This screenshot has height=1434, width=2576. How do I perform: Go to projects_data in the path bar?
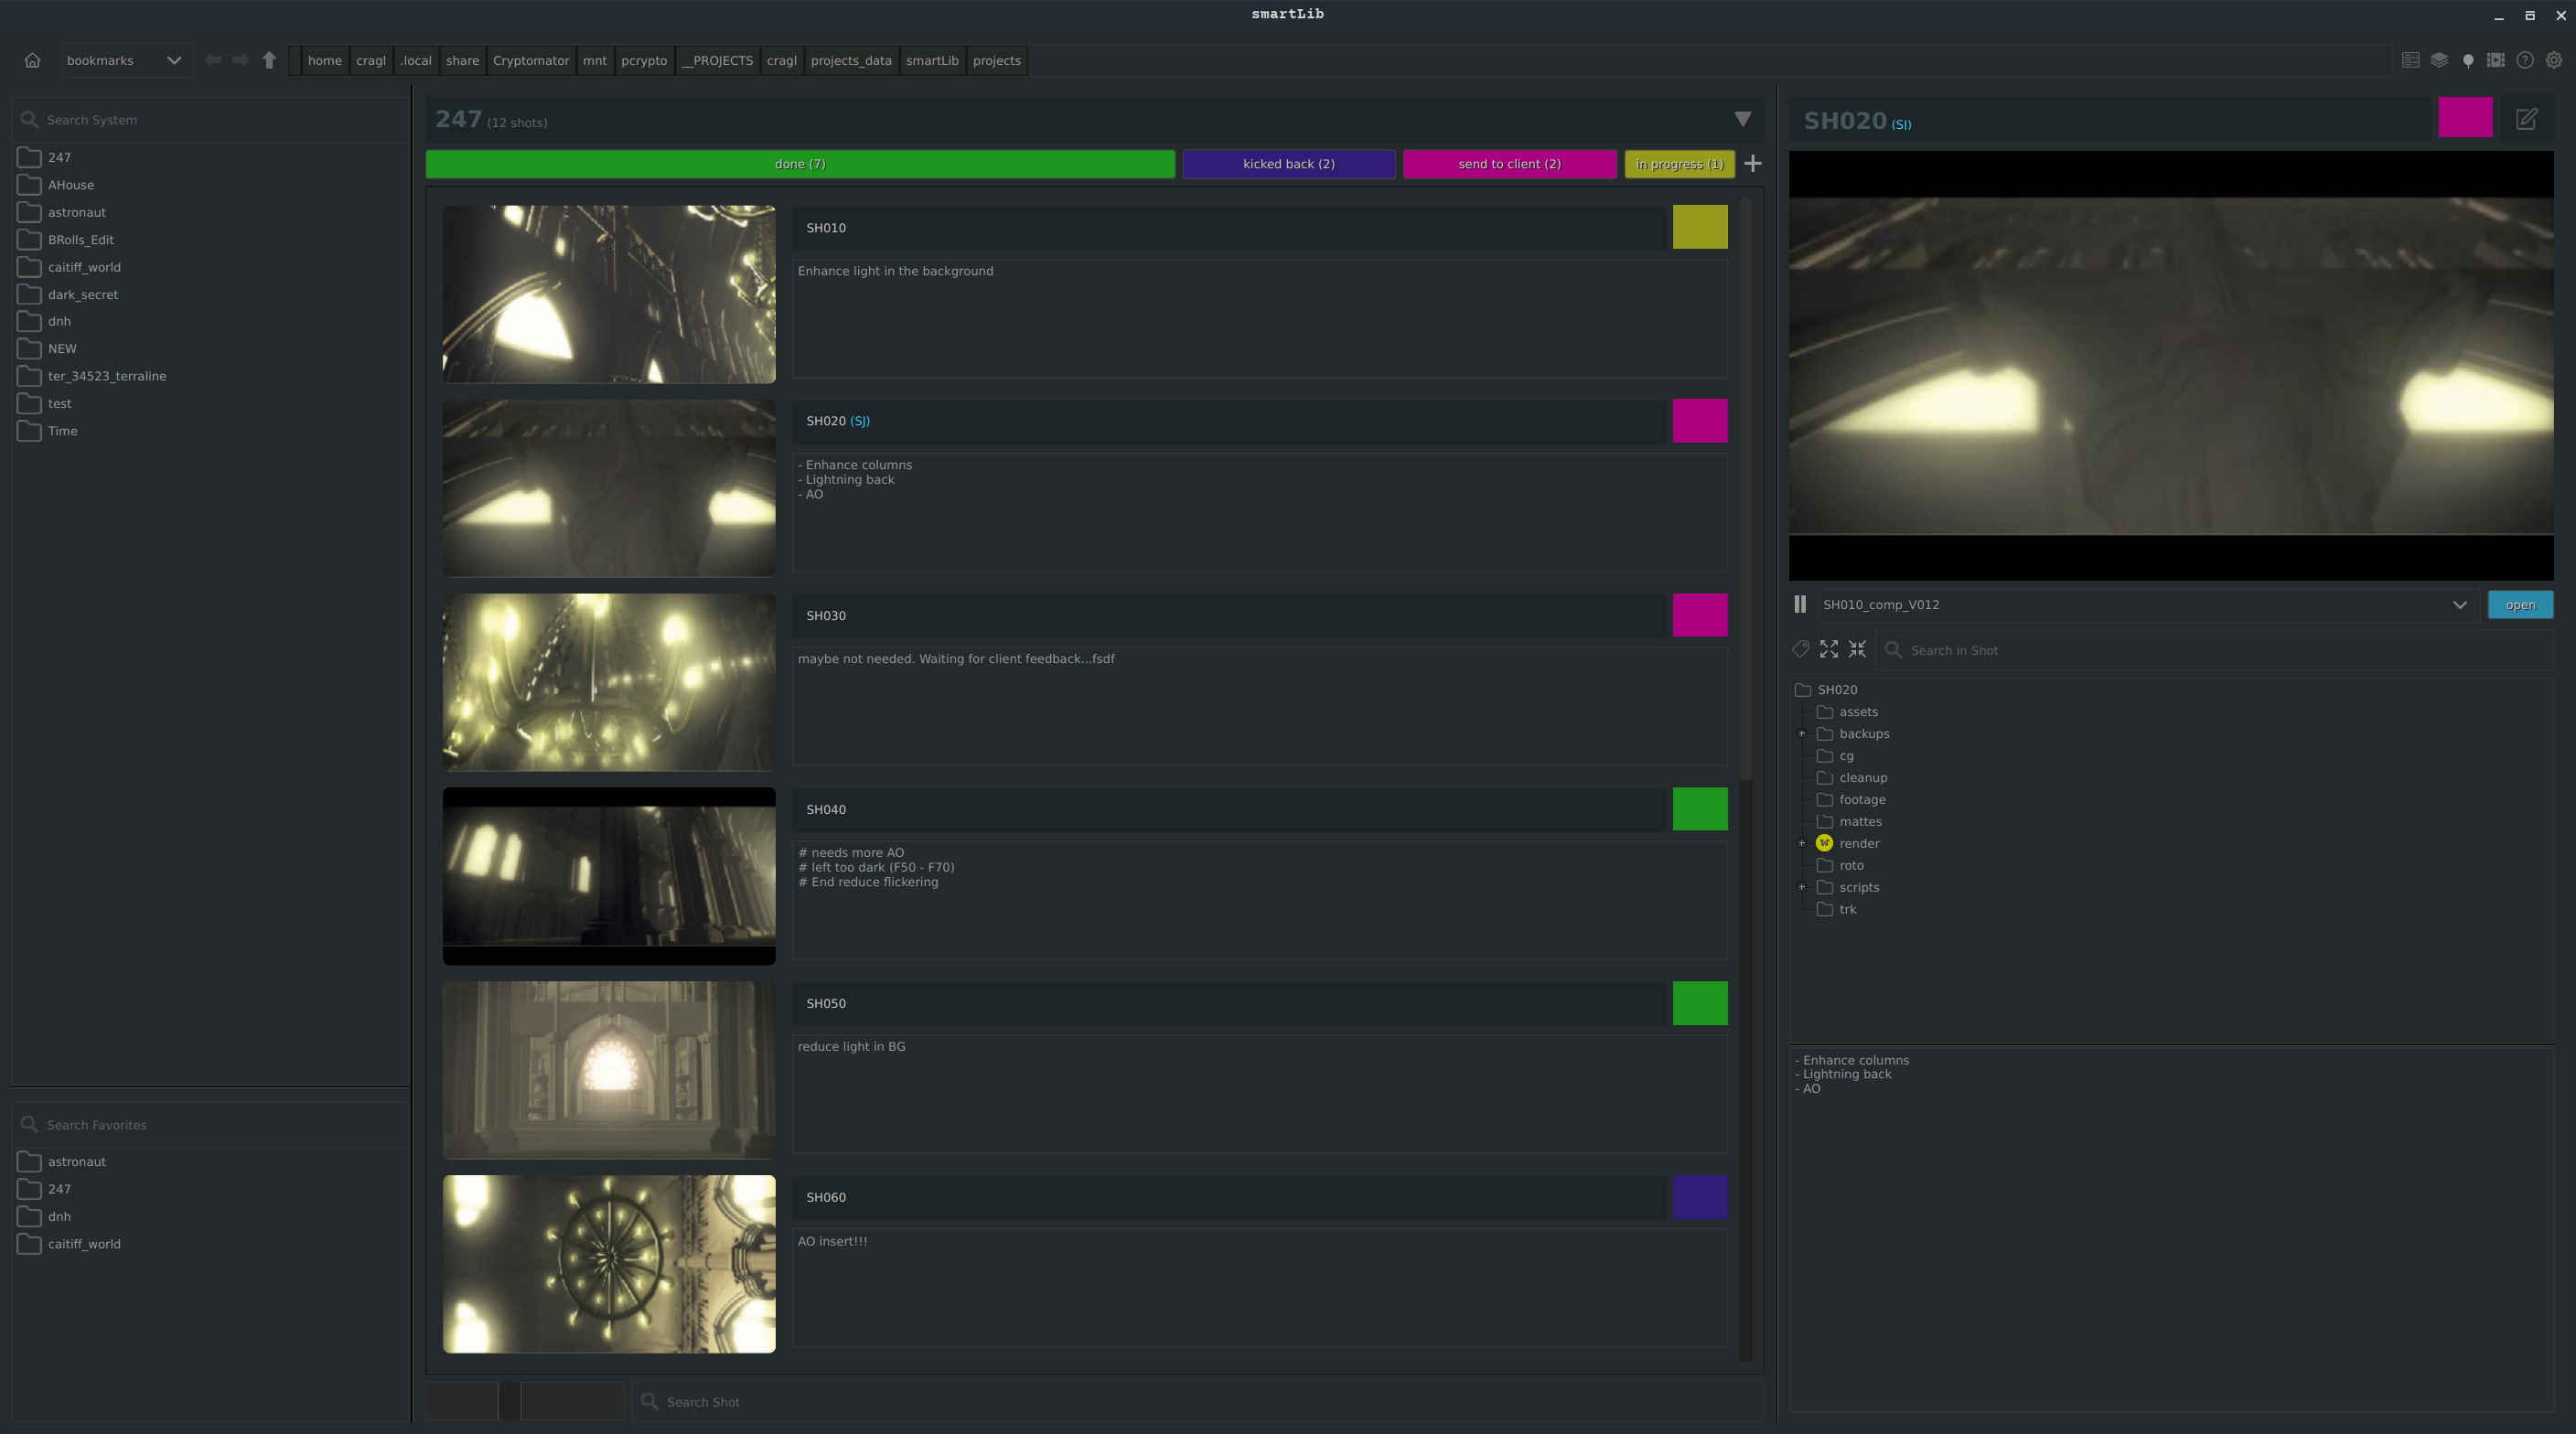[851, 60]
